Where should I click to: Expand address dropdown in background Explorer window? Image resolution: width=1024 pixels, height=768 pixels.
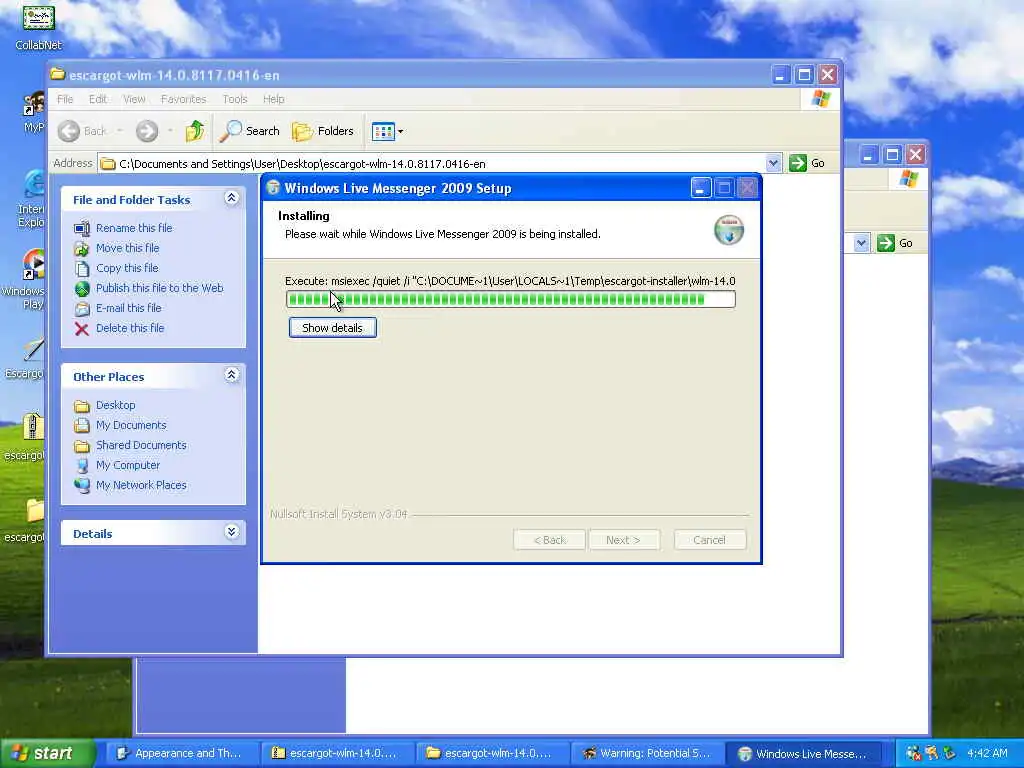[861, 243]
